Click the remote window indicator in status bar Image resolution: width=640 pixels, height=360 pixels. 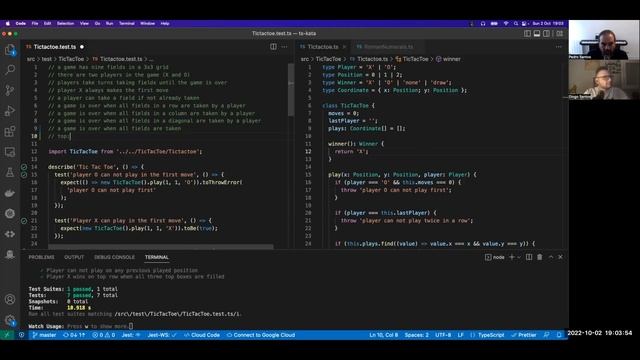(x=7, y=335)
